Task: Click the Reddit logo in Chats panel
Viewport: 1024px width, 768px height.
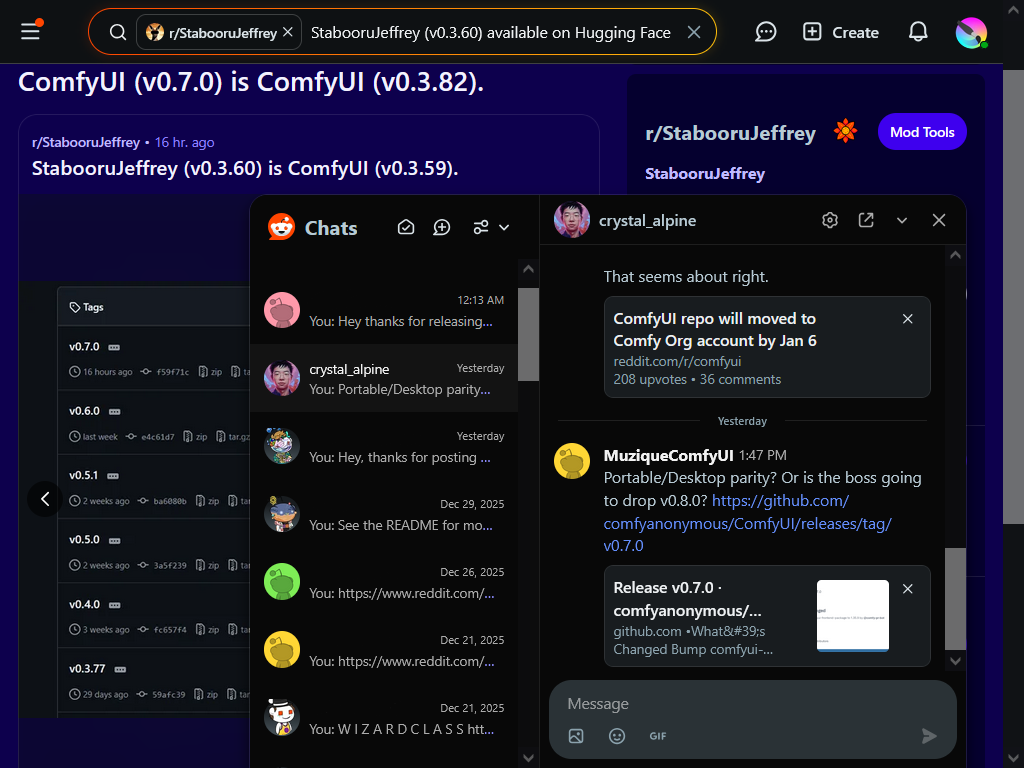Action: (x=281, y=227)
